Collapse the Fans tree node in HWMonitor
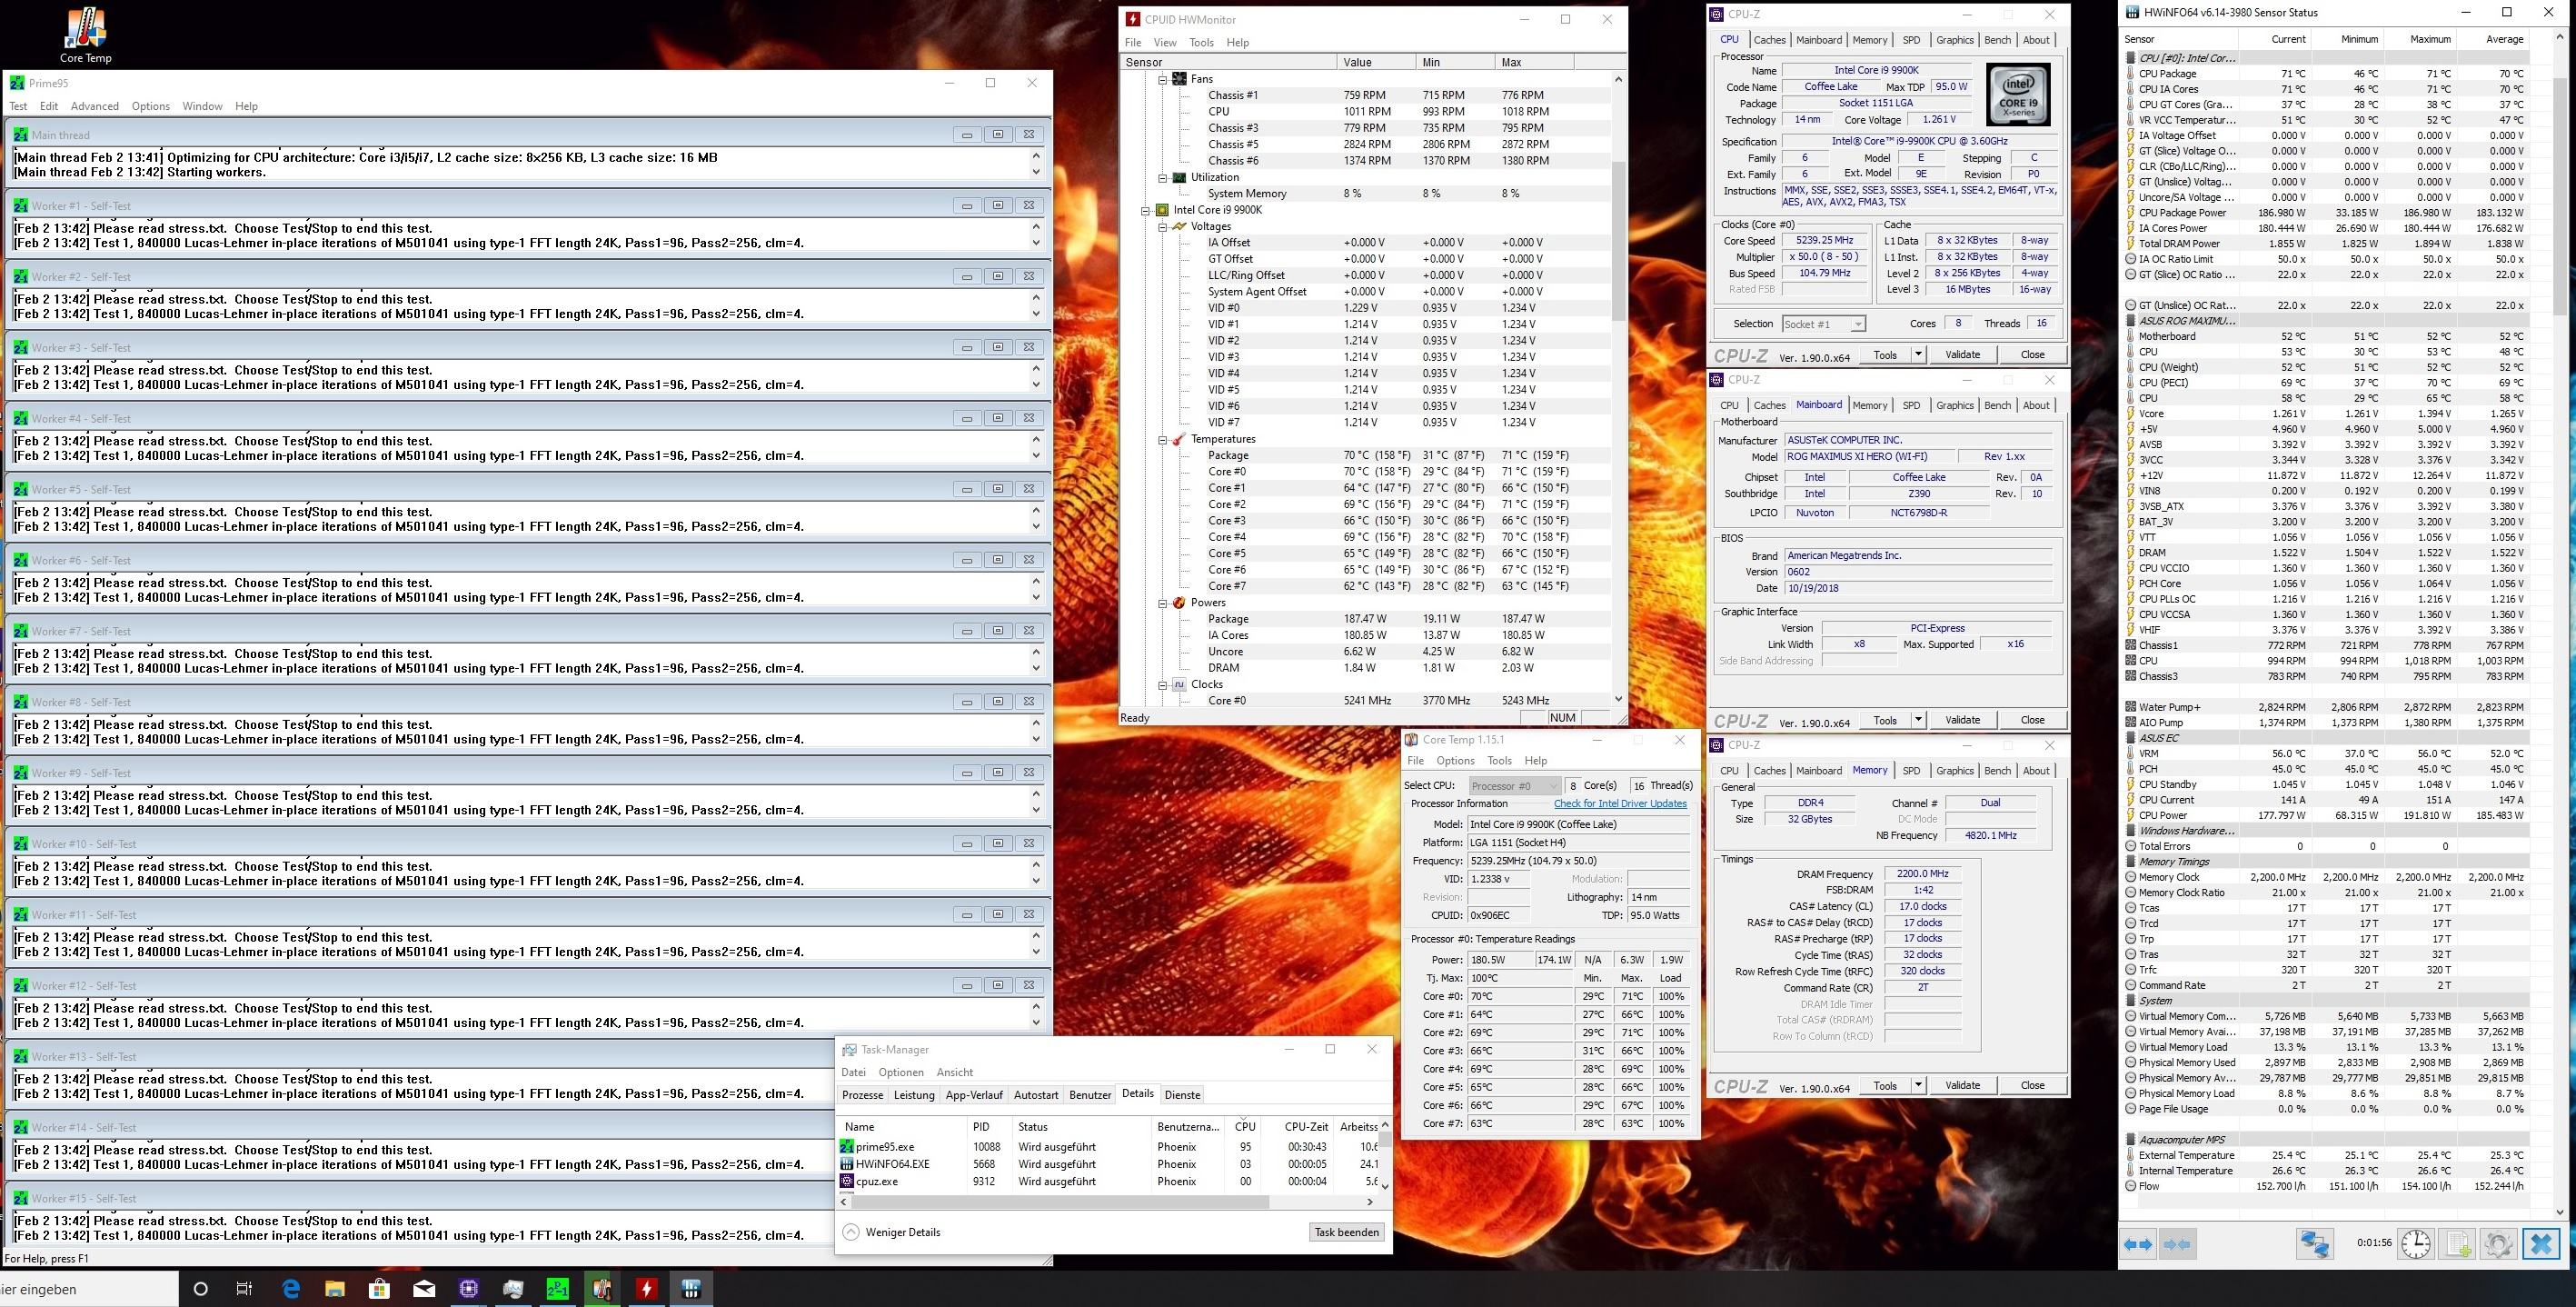The width and height of the screenshot is (2576, 1307). tap(1163, 79)
